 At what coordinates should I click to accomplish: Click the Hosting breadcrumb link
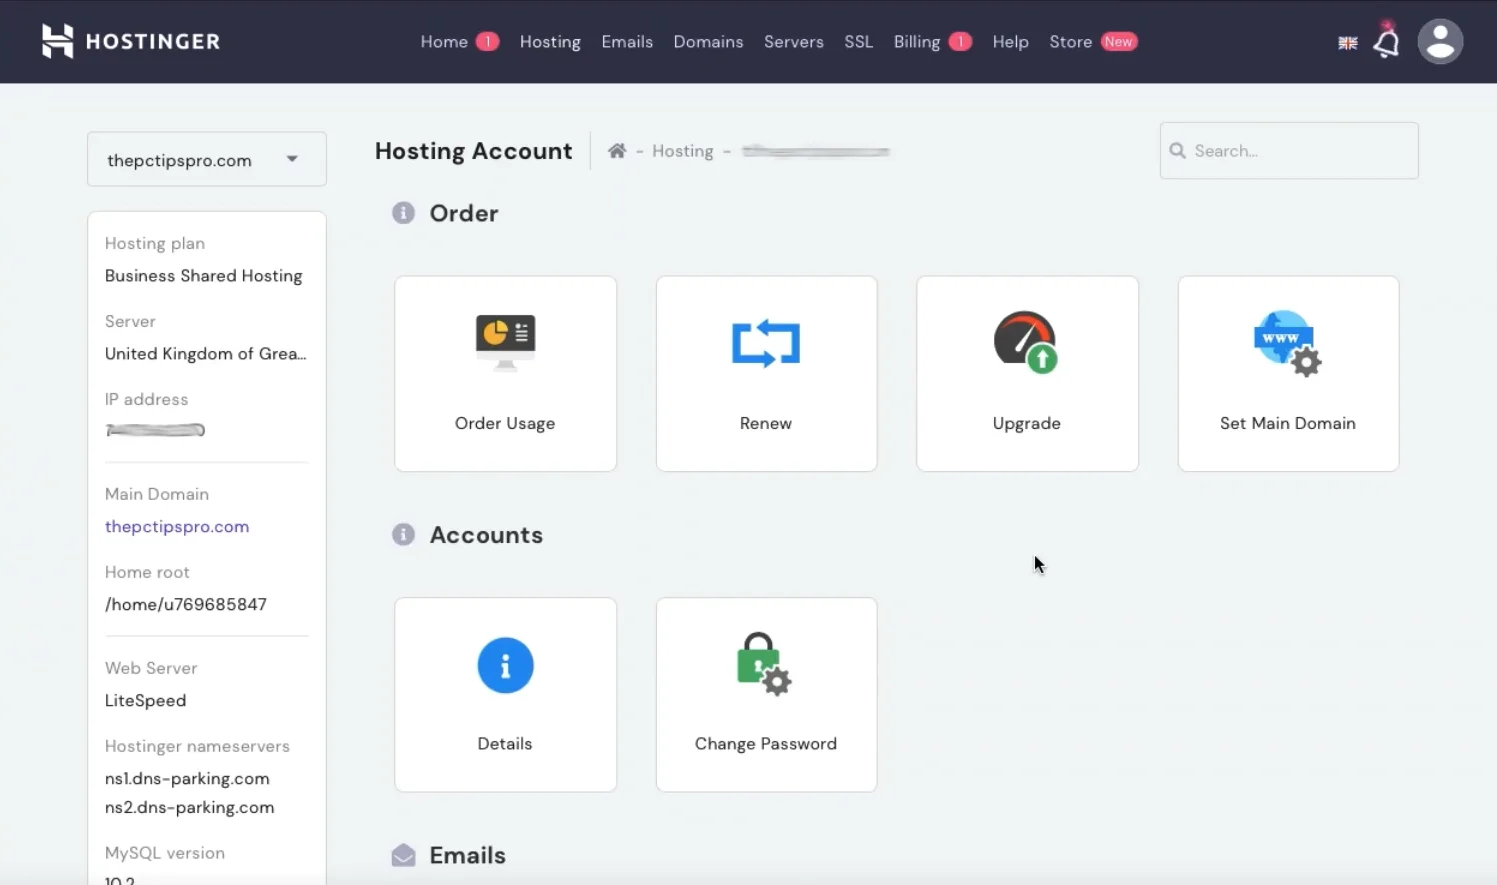[x=683, y=151]
